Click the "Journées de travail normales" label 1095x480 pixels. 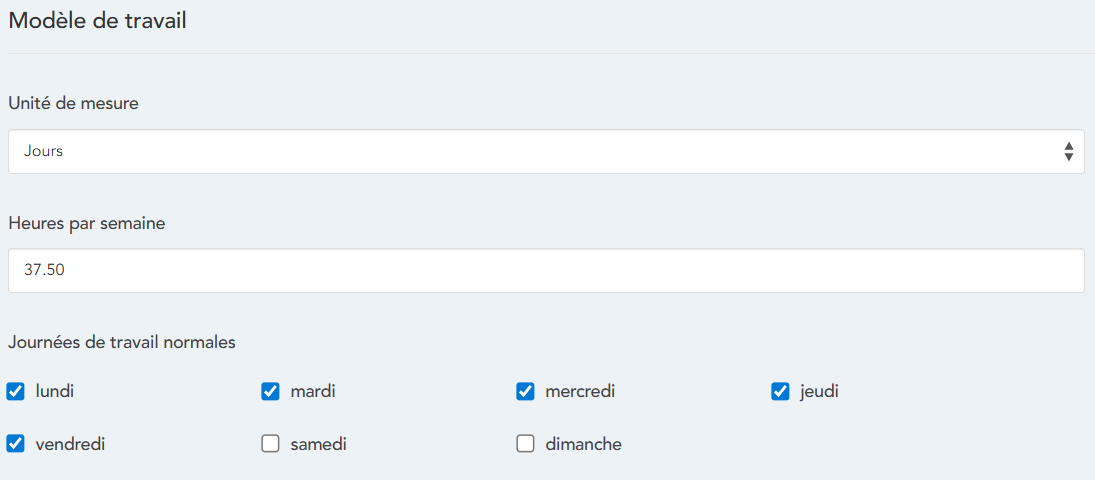[122, 342]
